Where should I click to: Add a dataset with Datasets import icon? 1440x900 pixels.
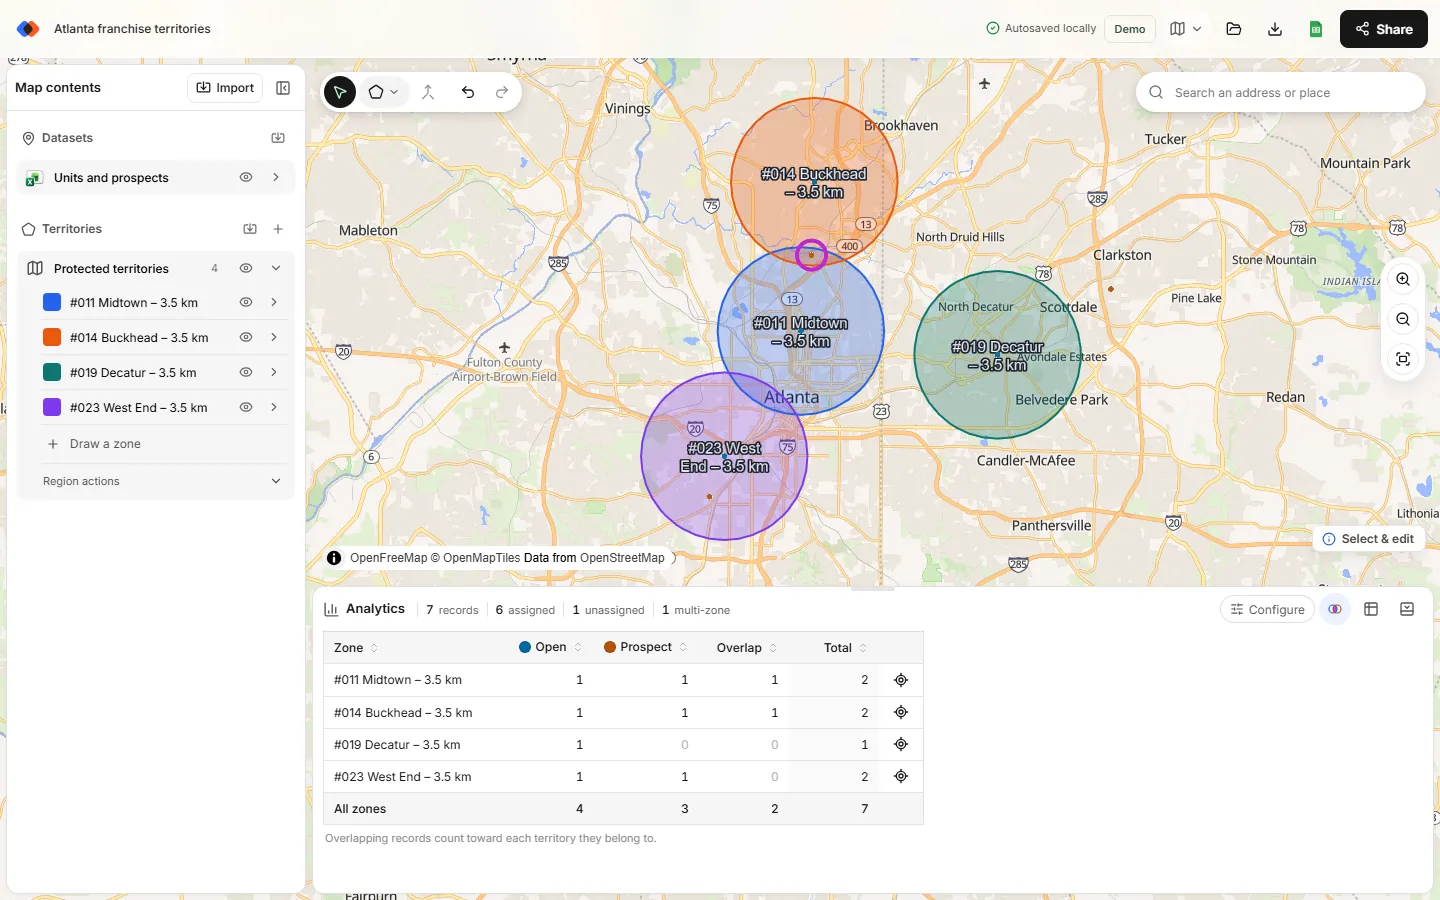pyautogui.click(x=278, y=138)
